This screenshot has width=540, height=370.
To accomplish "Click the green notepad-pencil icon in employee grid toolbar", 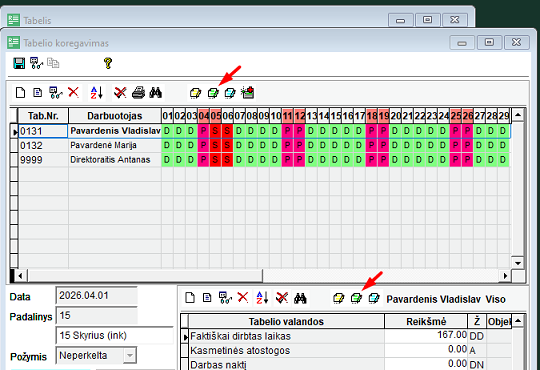I will point(213,93).
